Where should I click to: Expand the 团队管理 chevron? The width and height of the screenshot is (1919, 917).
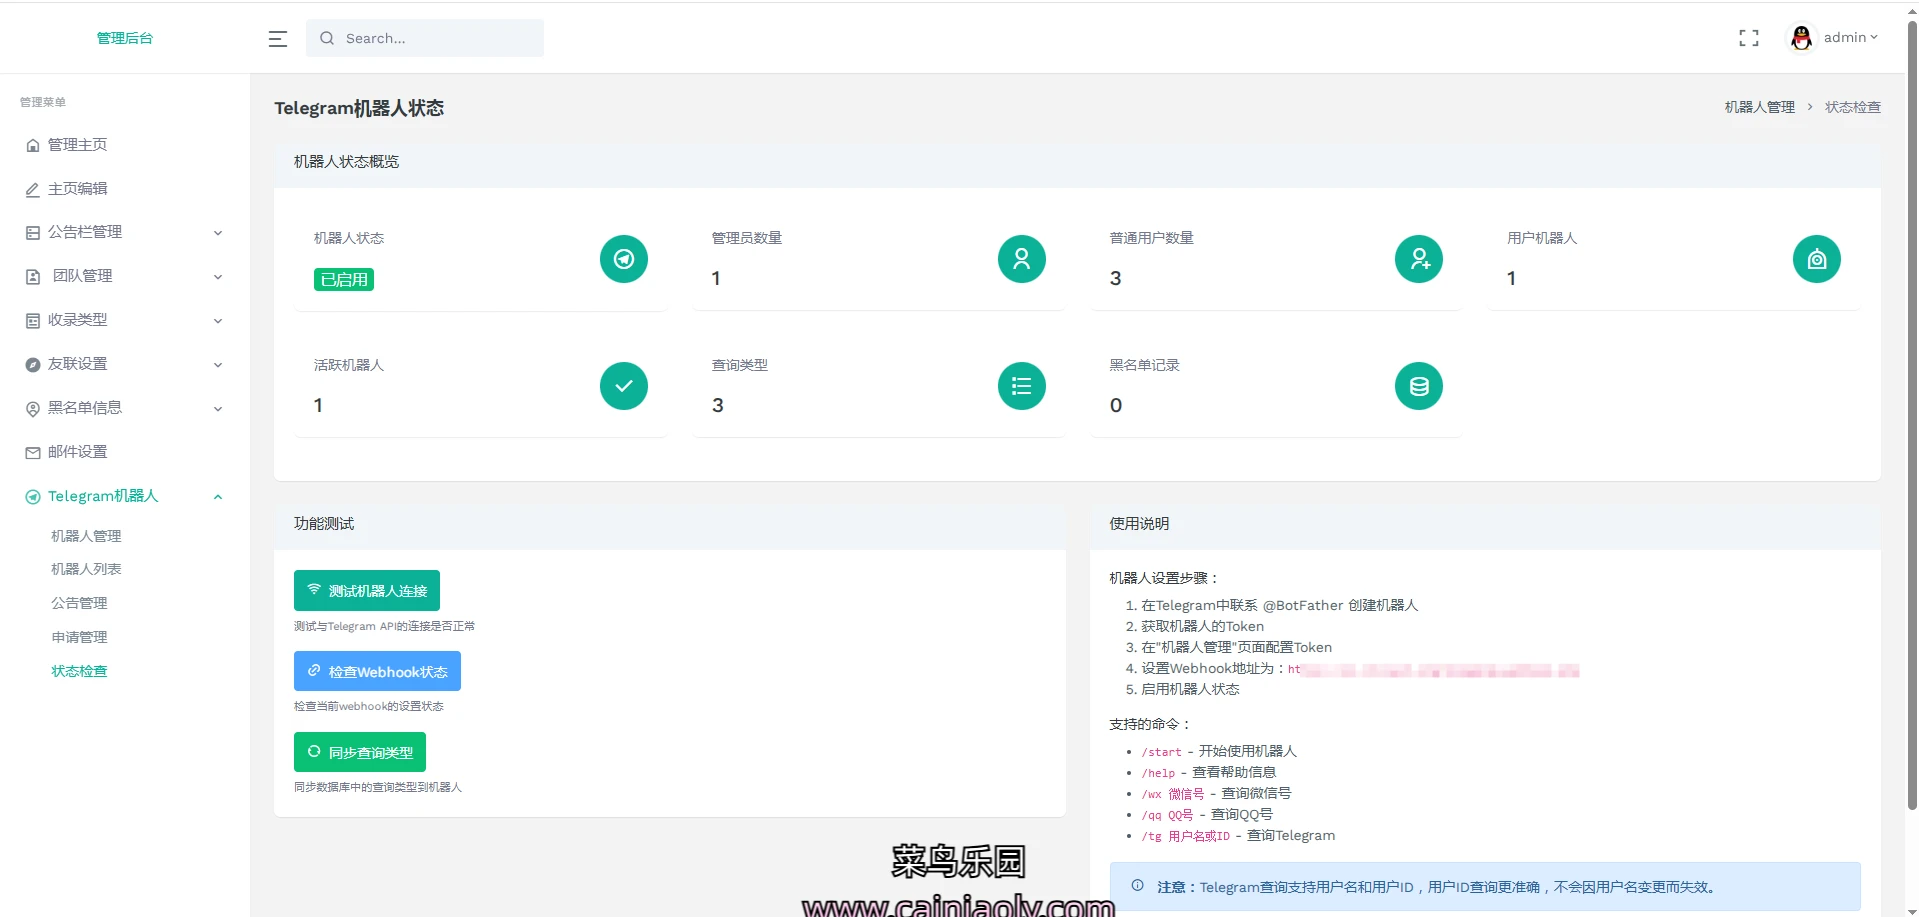pos(218,277)
